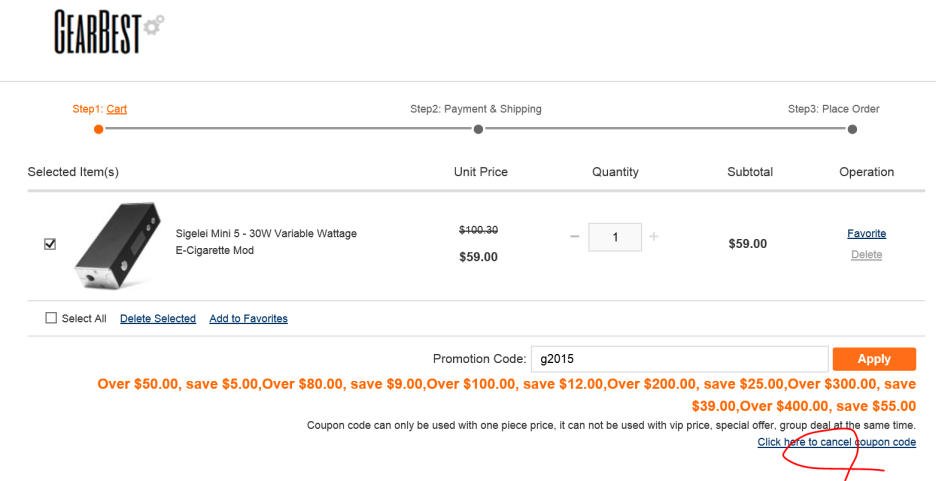
Task: Open the Step1 Cart link
Action: click(x=116, y=109)
